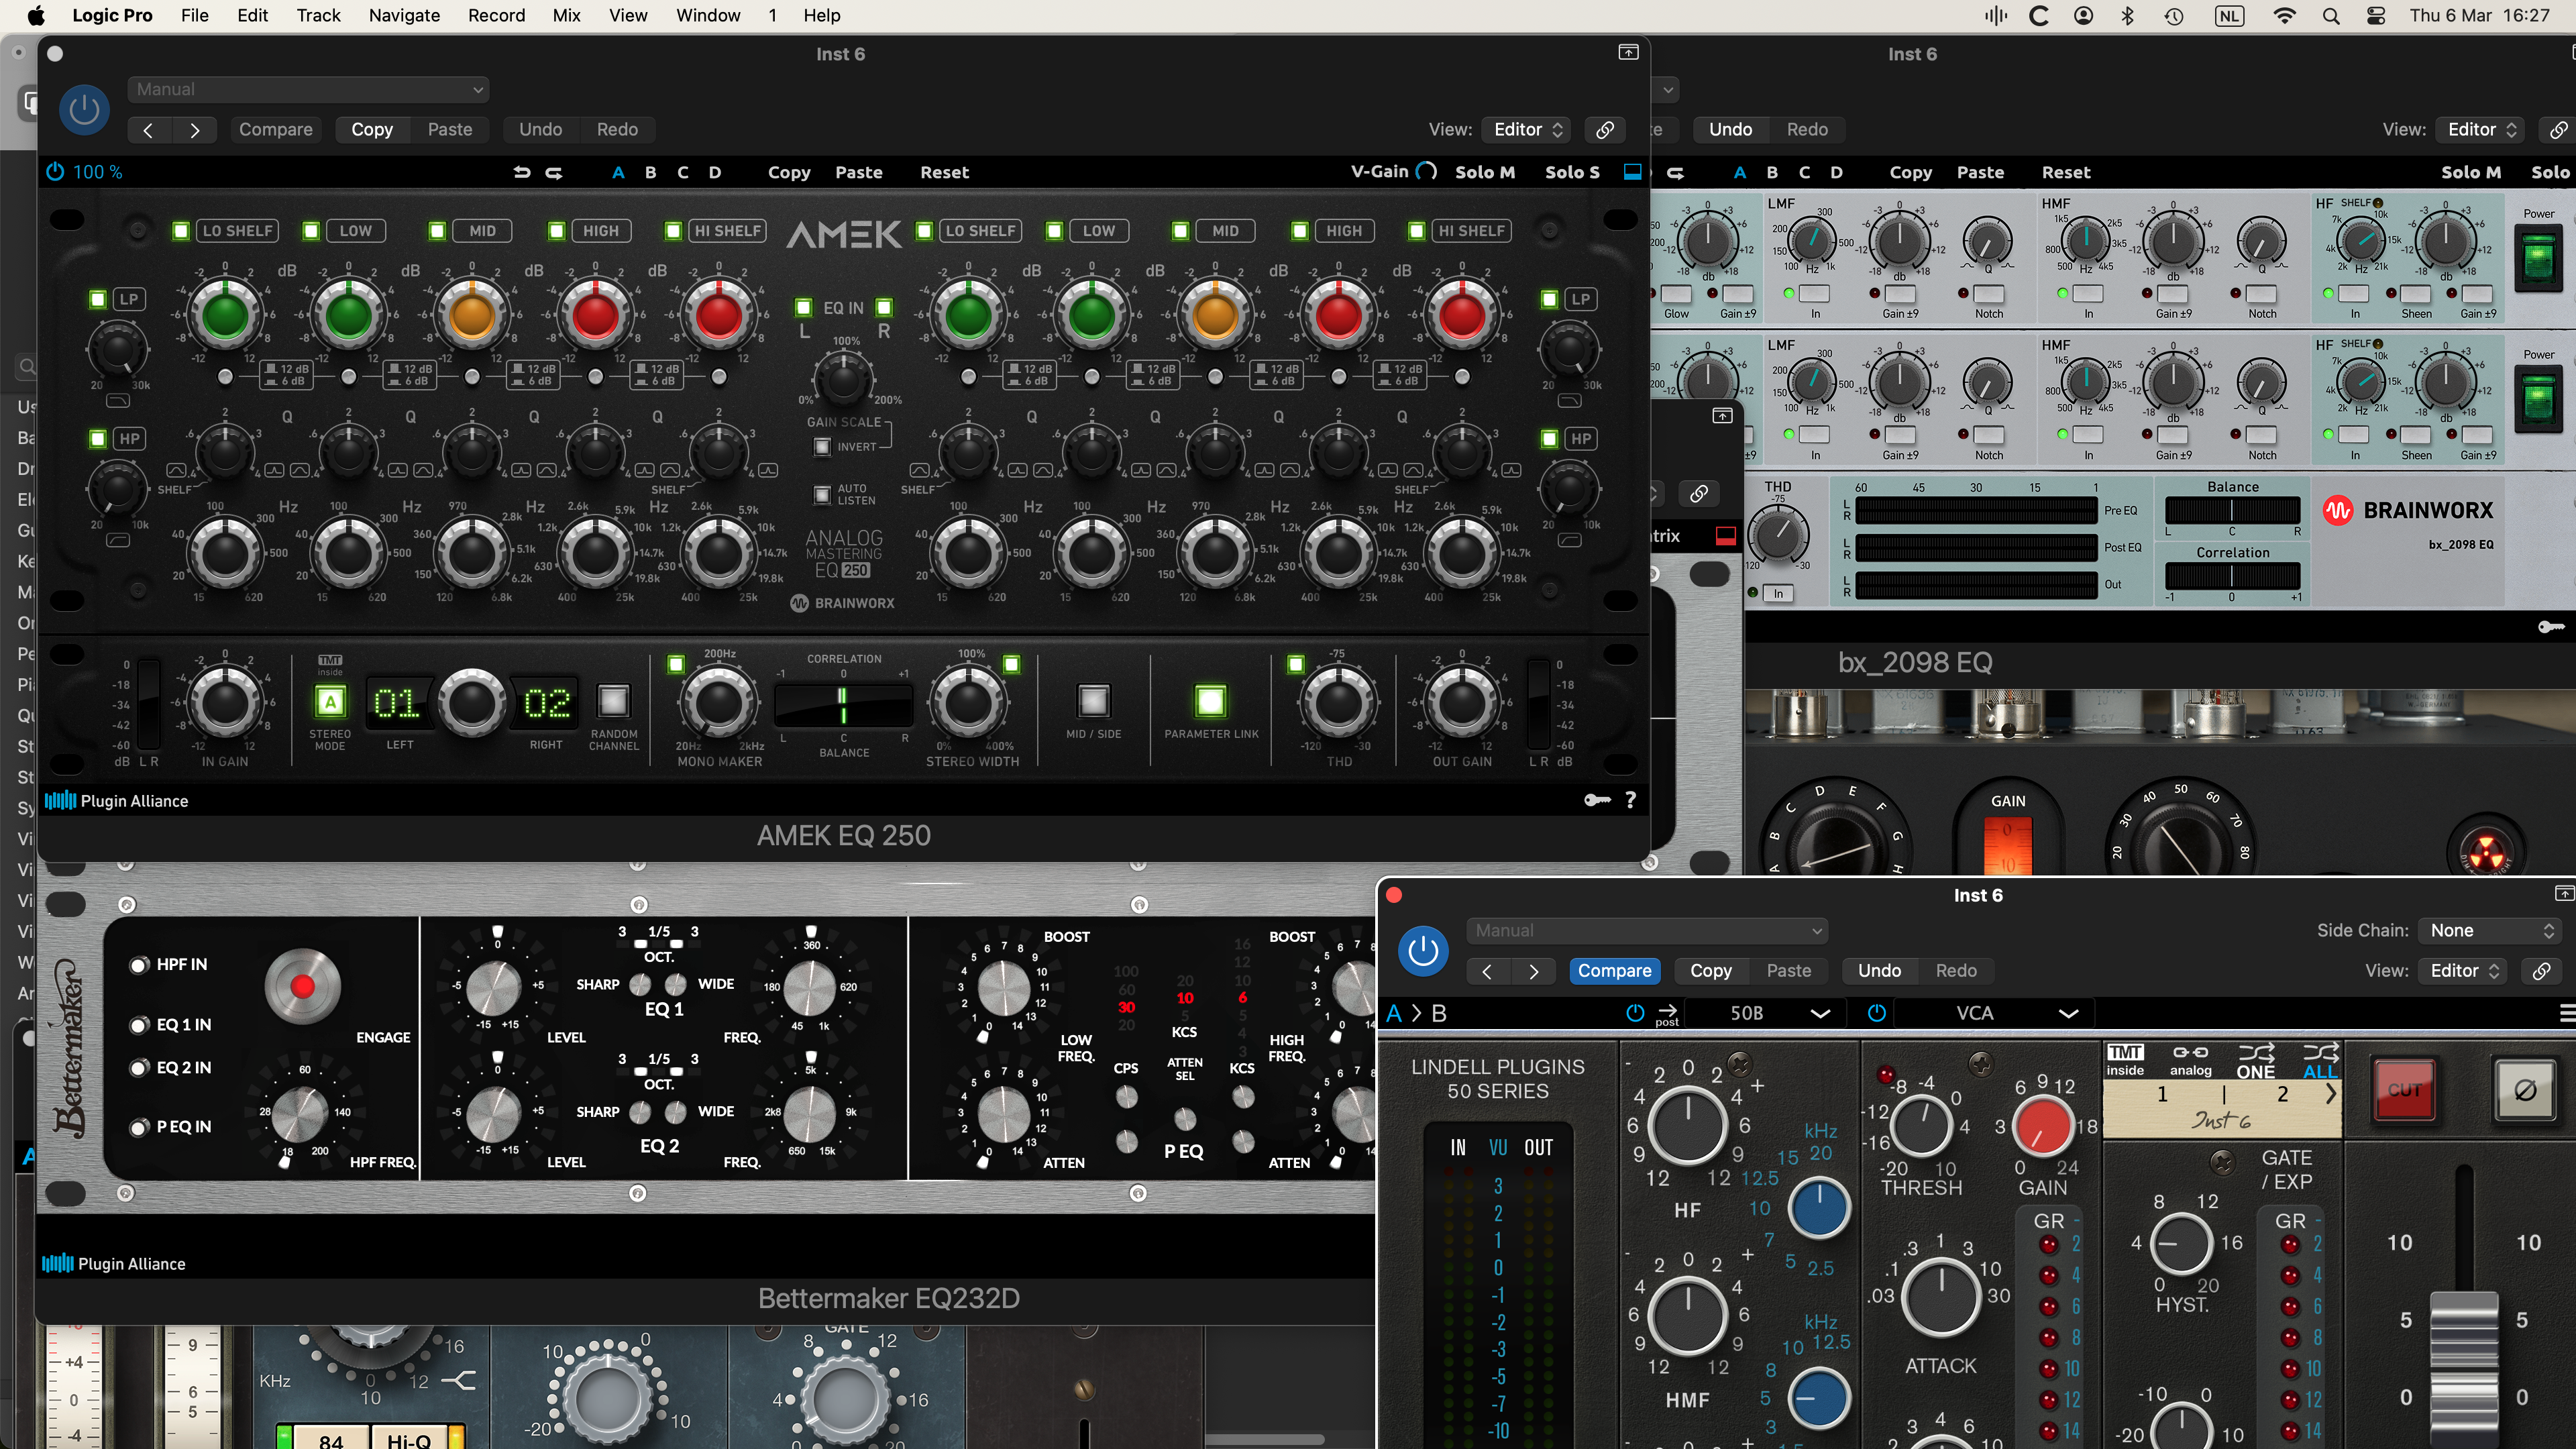Image resolution: width=2576 pixels, height=1449 pixels.
Task: Toggle AUTO LISTEN checkbox
Action: [822, 494]
